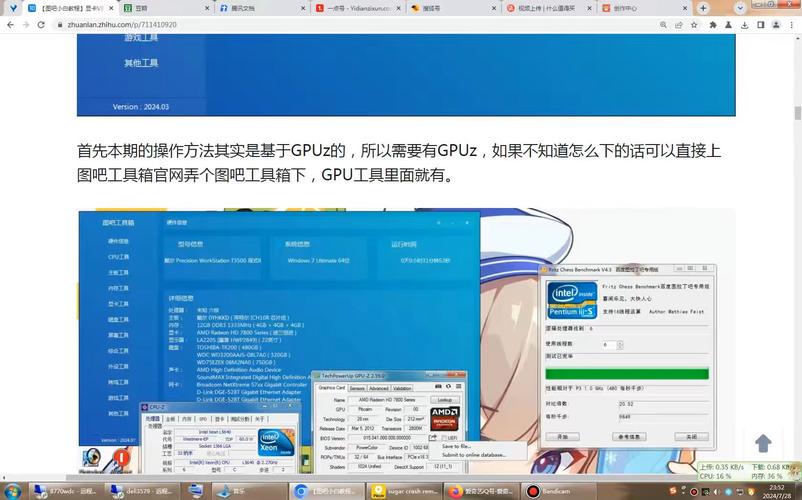
Task: Open the browser downloads icon
Action: (745, 25)
